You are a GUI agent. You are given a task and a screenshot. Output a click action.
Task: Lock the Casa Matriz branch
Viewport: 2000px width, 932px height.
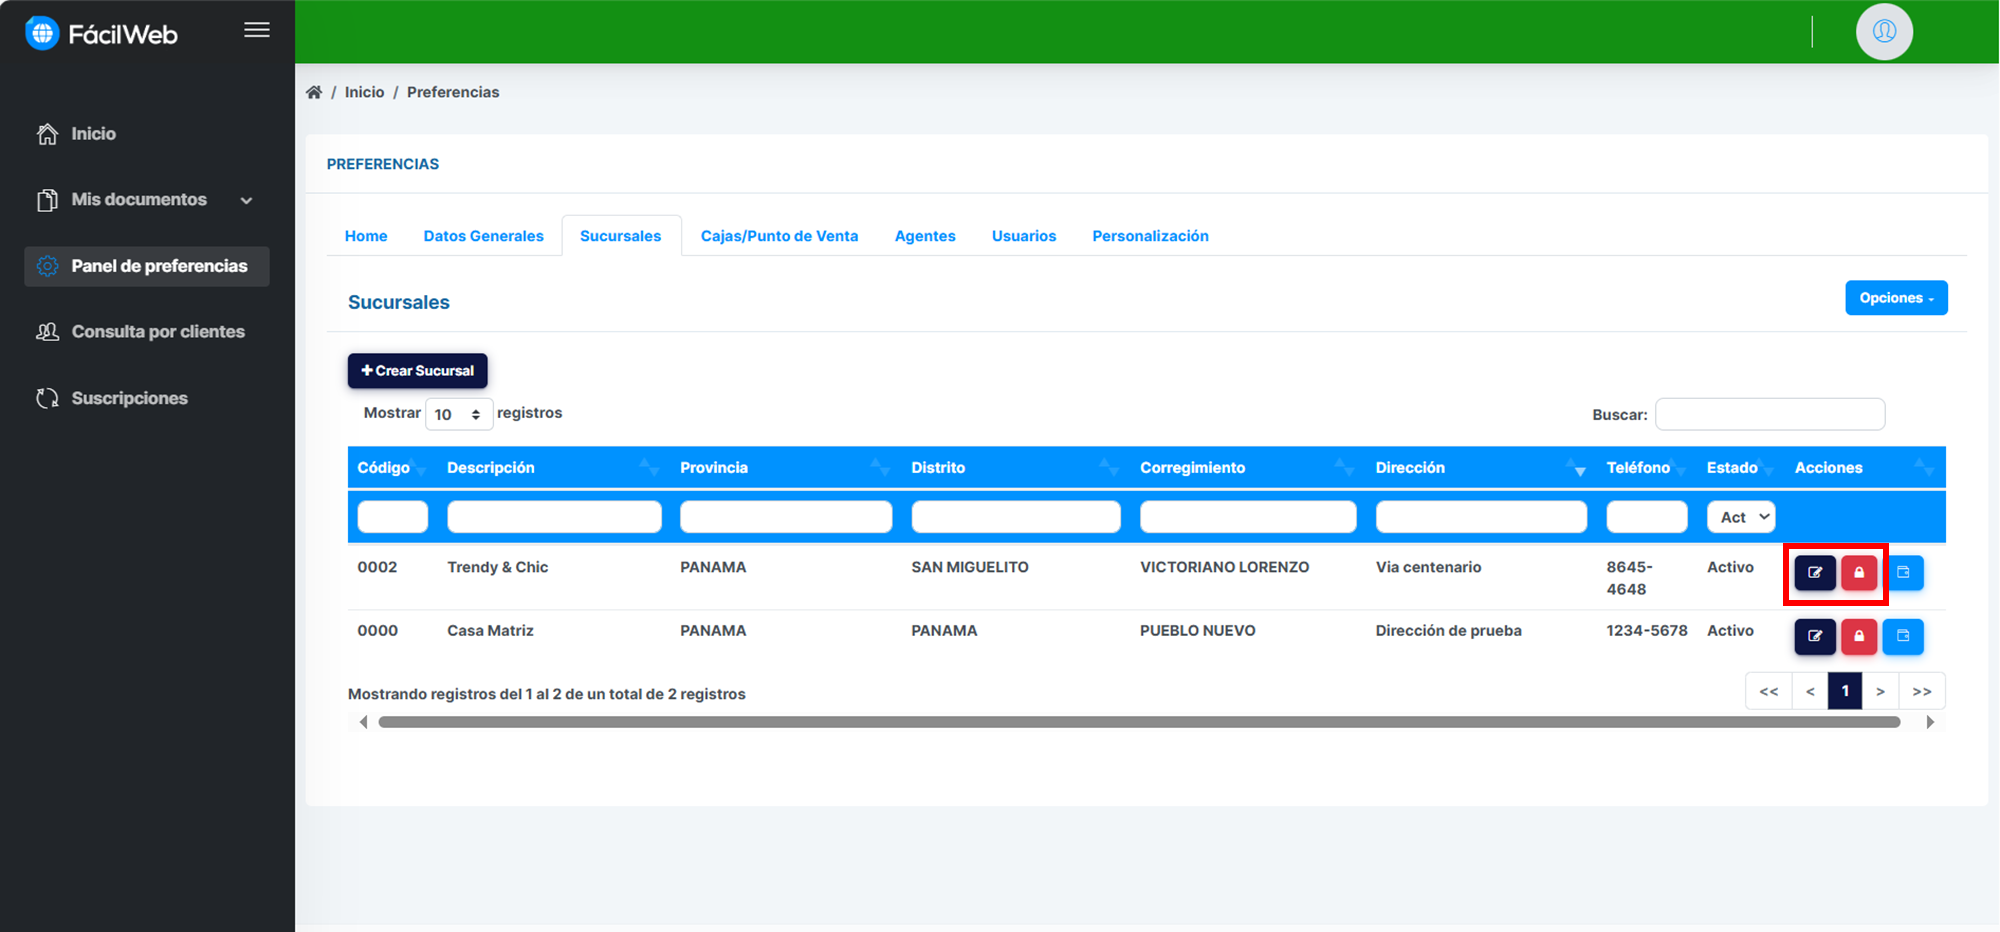pos(1859,636)
